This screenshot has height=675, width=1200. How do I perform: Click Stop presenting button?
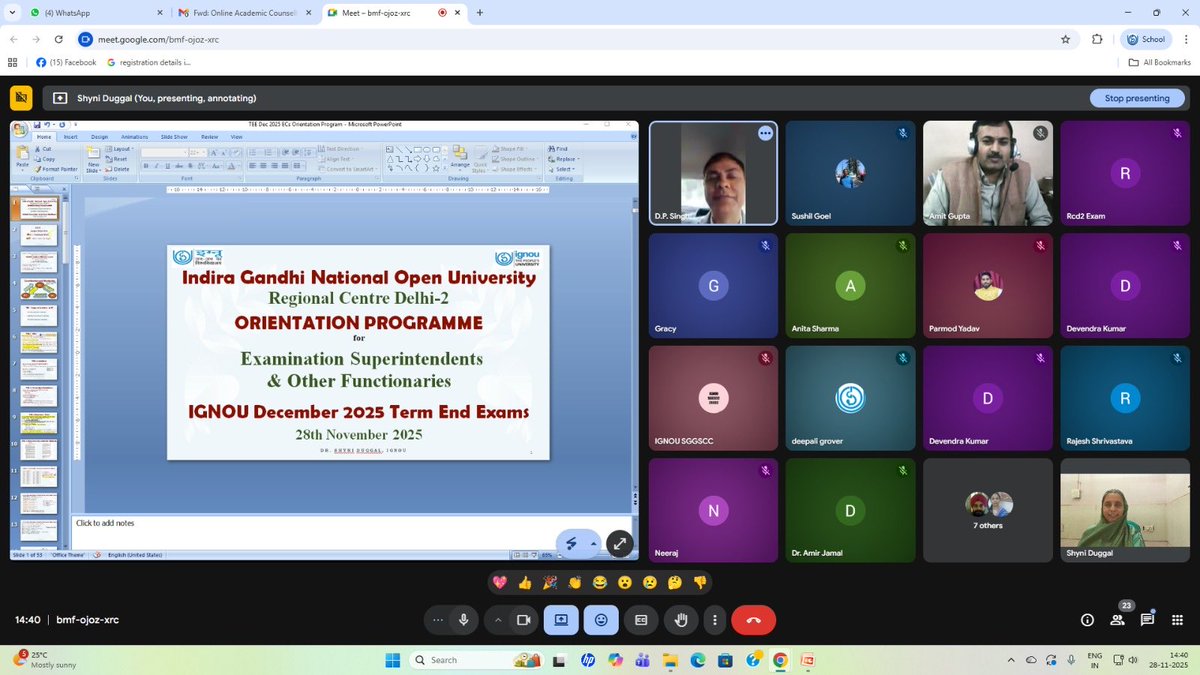point(1137,98)
